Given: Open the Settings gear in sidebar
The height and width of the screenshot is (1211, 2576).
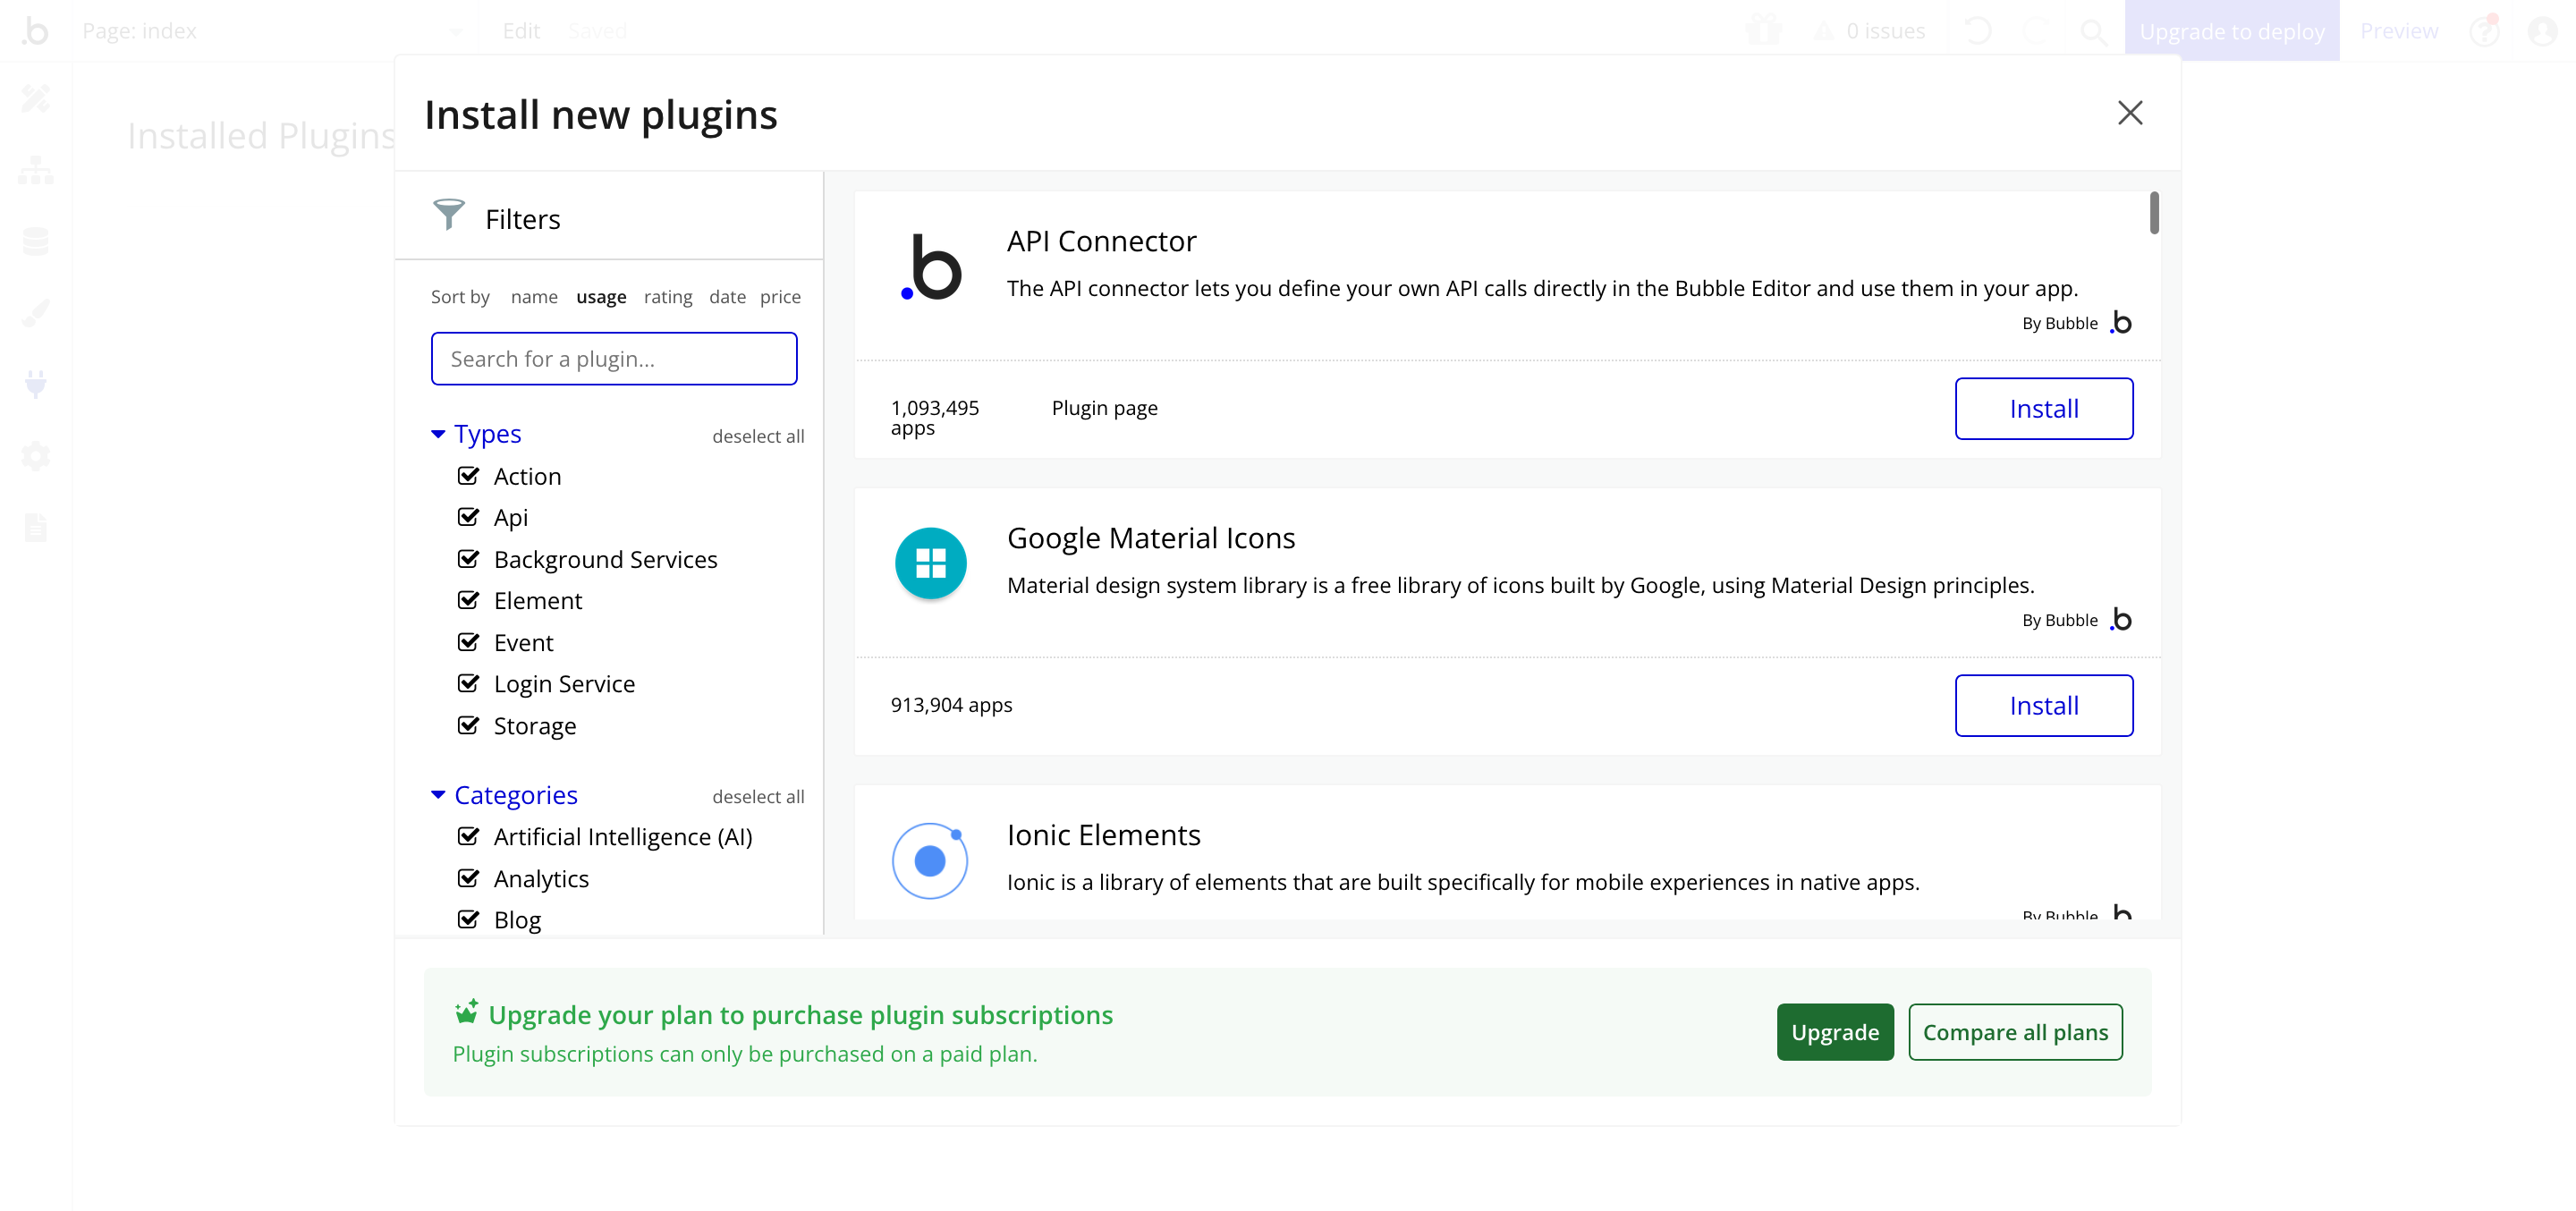Looking at the screenshot, I should tap(36, 456).
